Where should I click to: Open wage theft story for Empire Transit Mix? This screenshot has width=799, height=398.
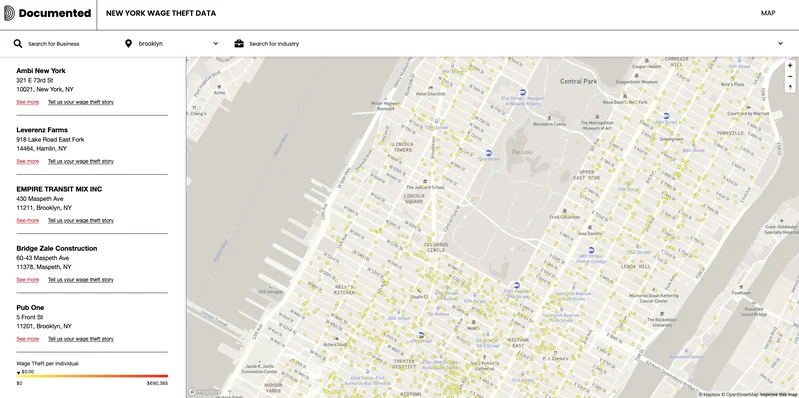pos(81,221)
